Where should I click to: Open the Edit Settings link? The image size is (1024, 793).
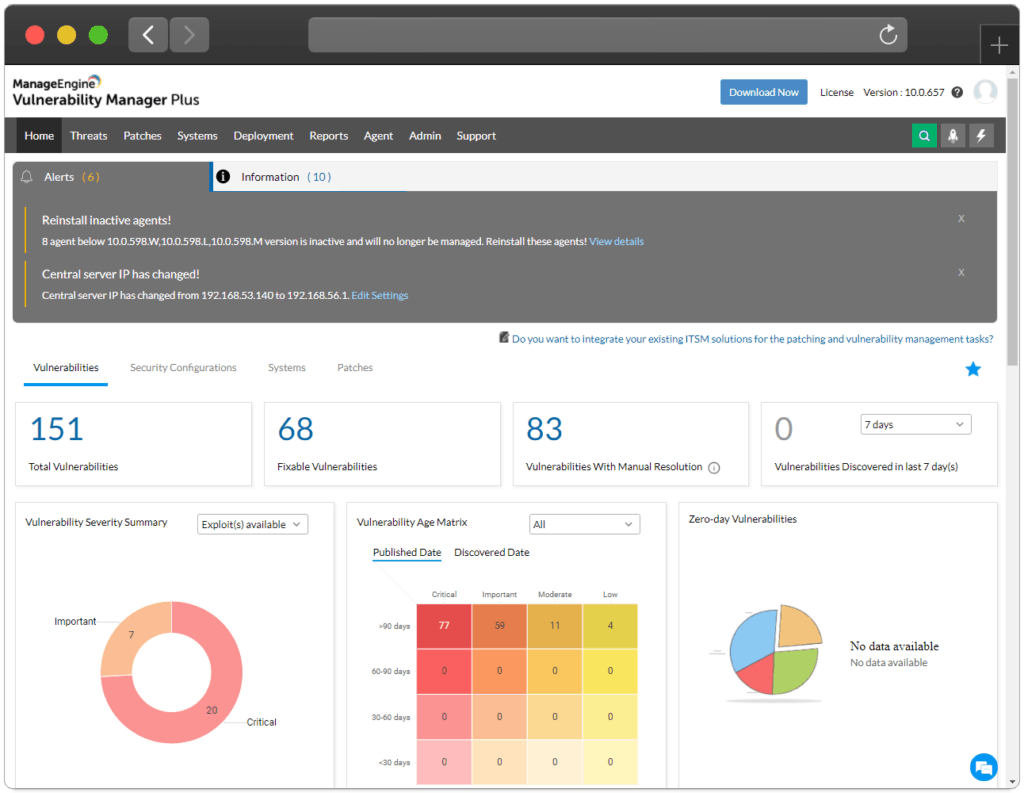379,295
